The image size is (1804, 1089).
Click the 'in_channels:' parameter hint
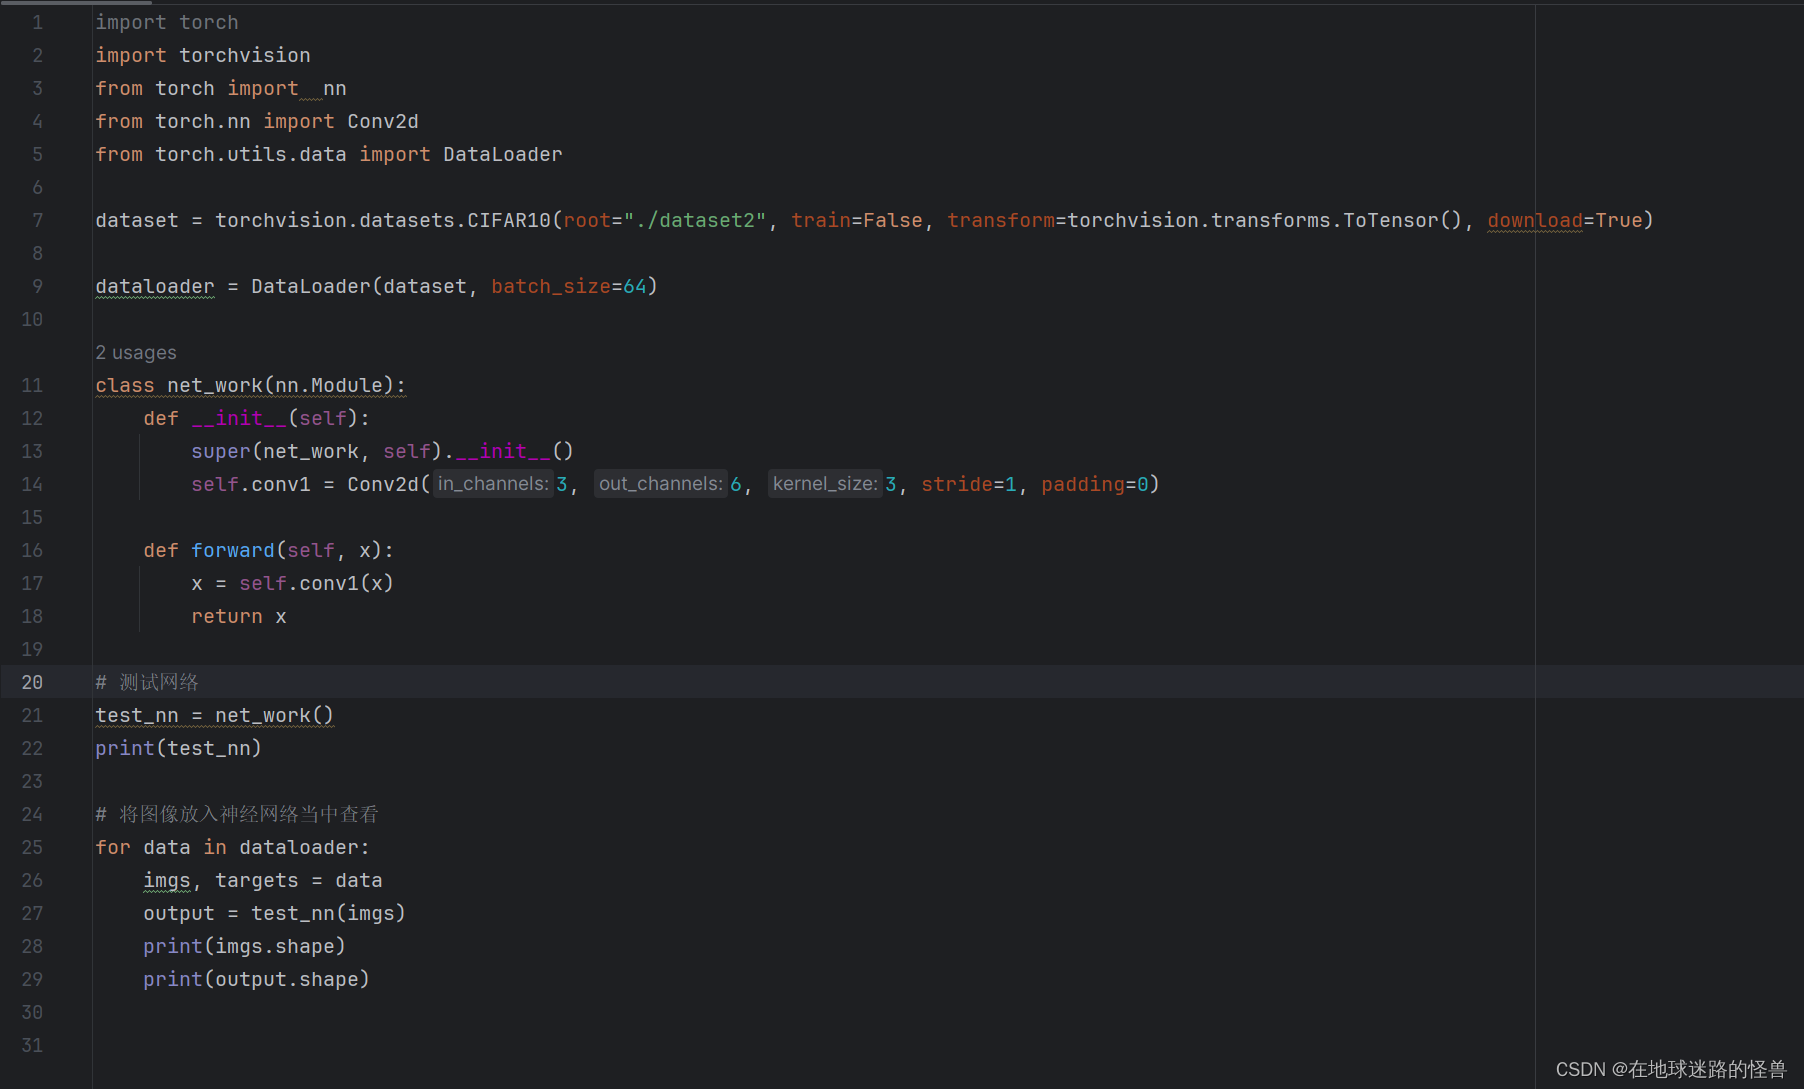(x=493, y=484)
